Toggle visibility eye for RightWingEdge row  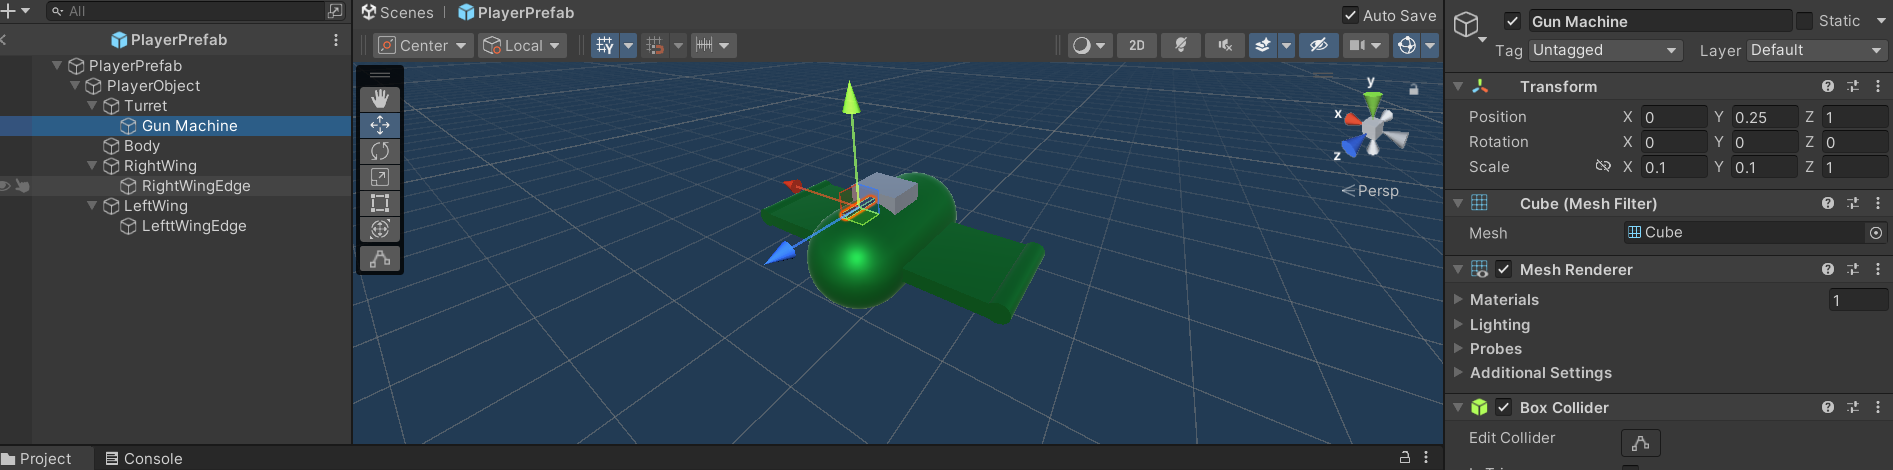pyautogui.click(x=5, y=186)
